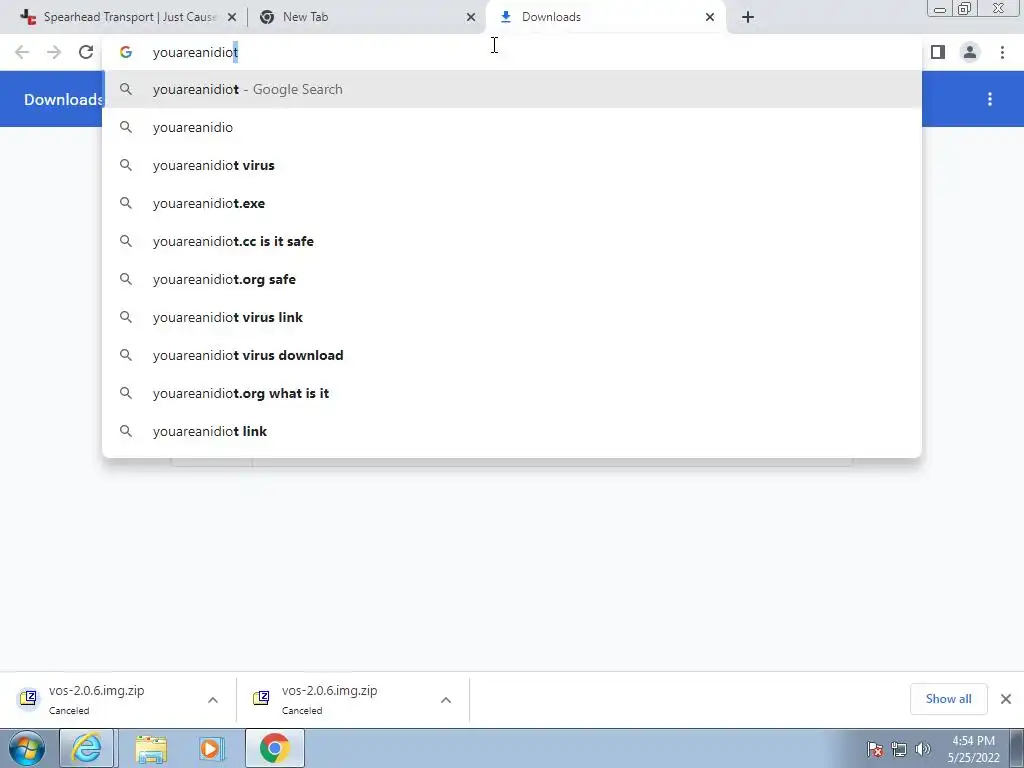Go back with the back arrow
1024x768 pixels.
coord(22,52)
